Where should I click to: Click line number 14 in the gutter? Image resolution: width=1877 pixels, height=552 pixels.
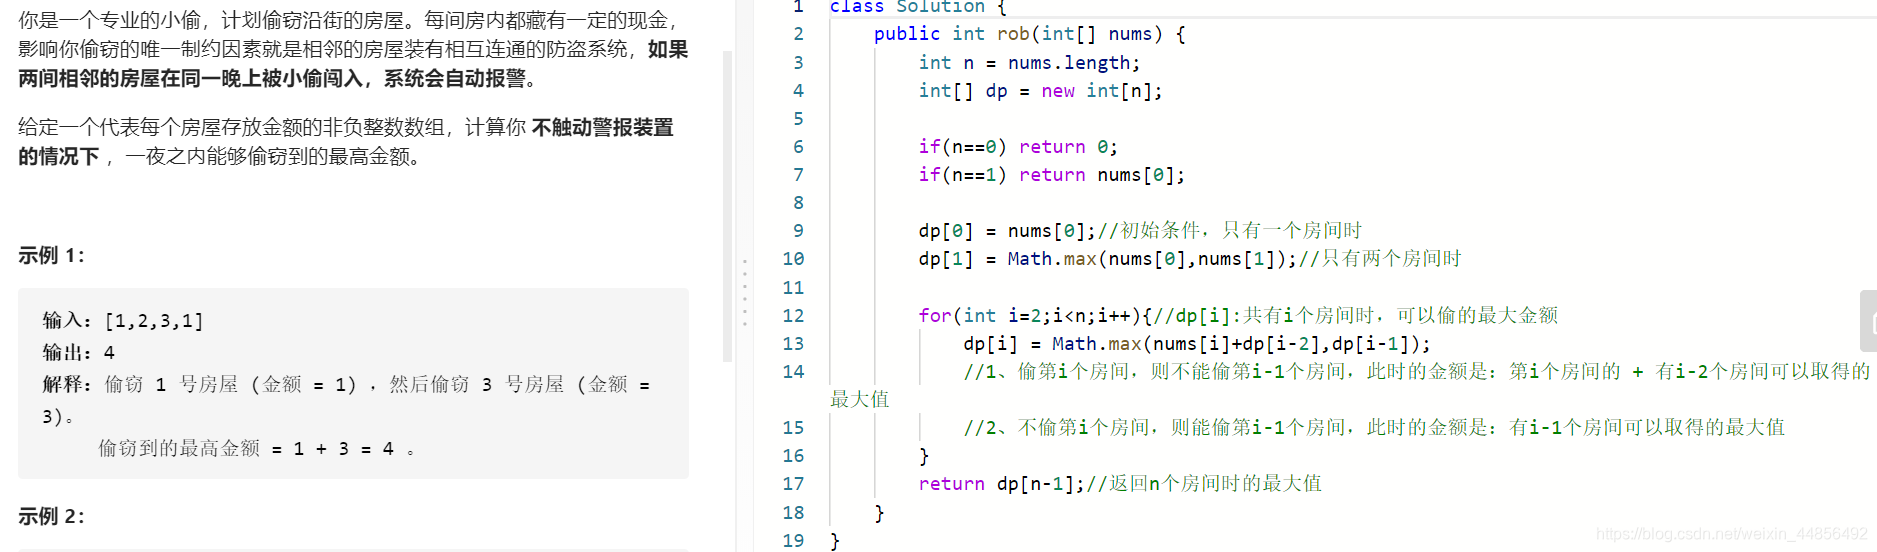[x=793, y=372]
